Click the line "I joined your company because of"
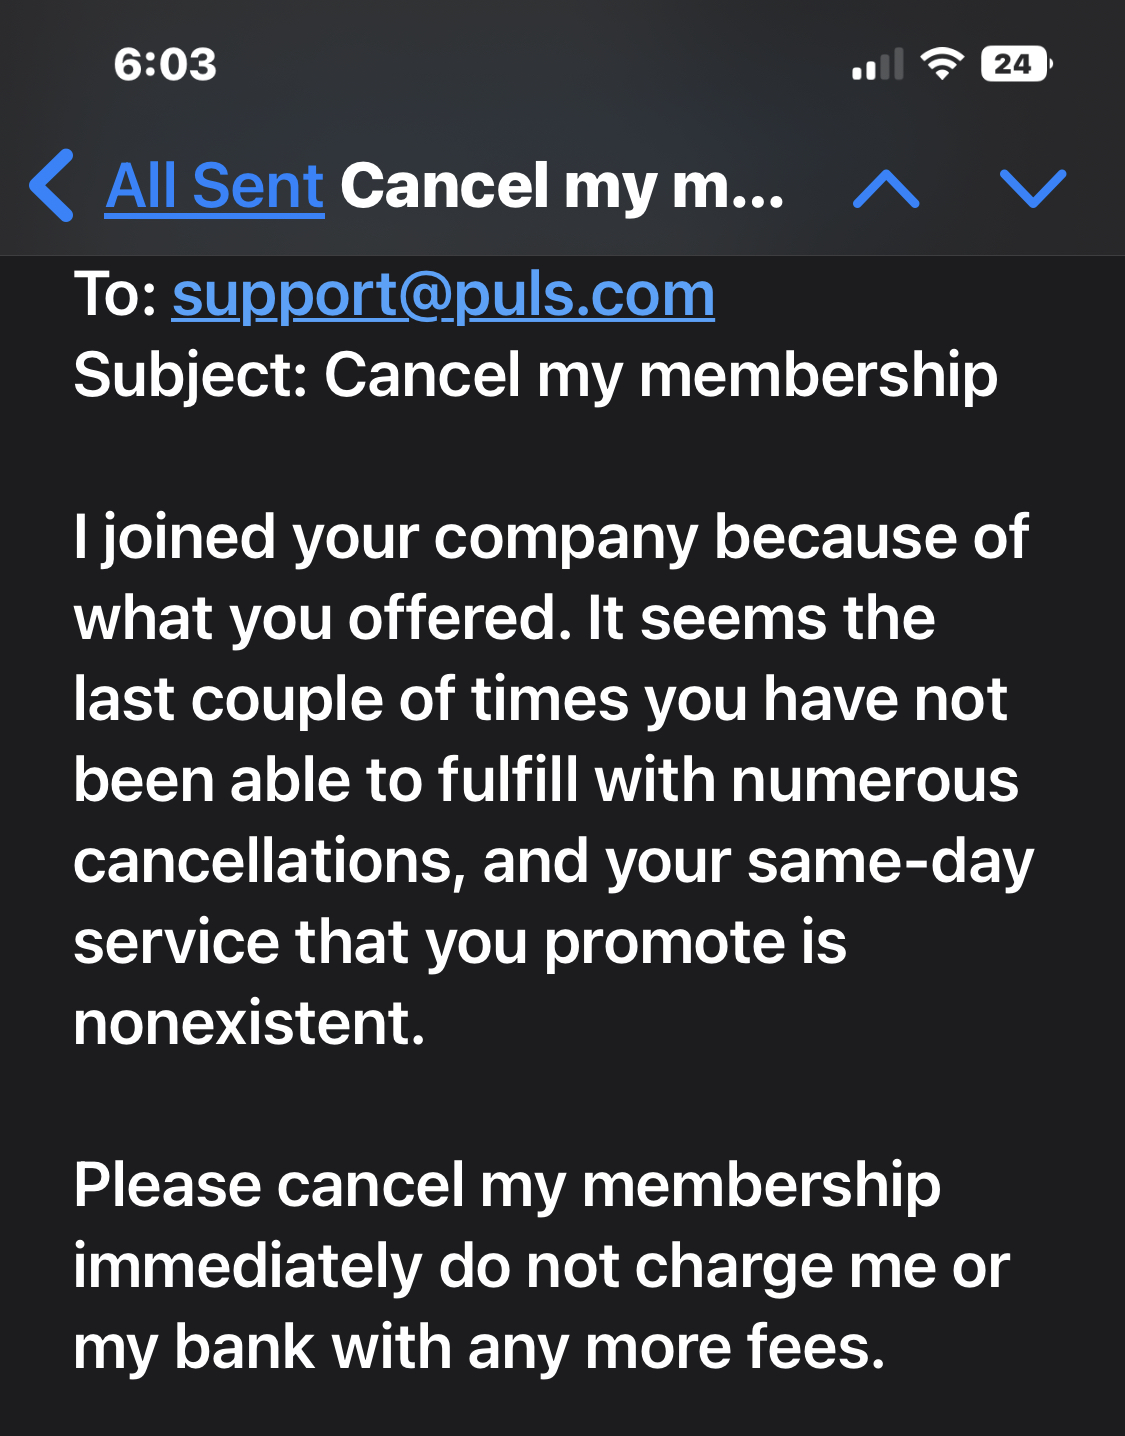Screen dimensions: 1125x1436 coord(550,538)
